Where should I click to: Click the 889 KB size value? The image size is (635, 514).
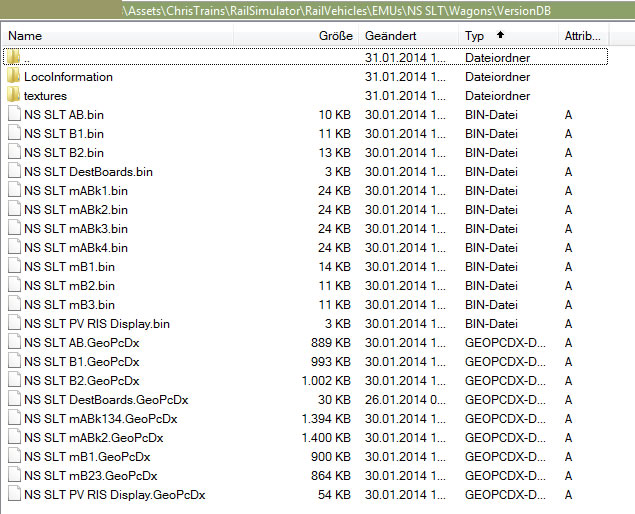point(331,343)
